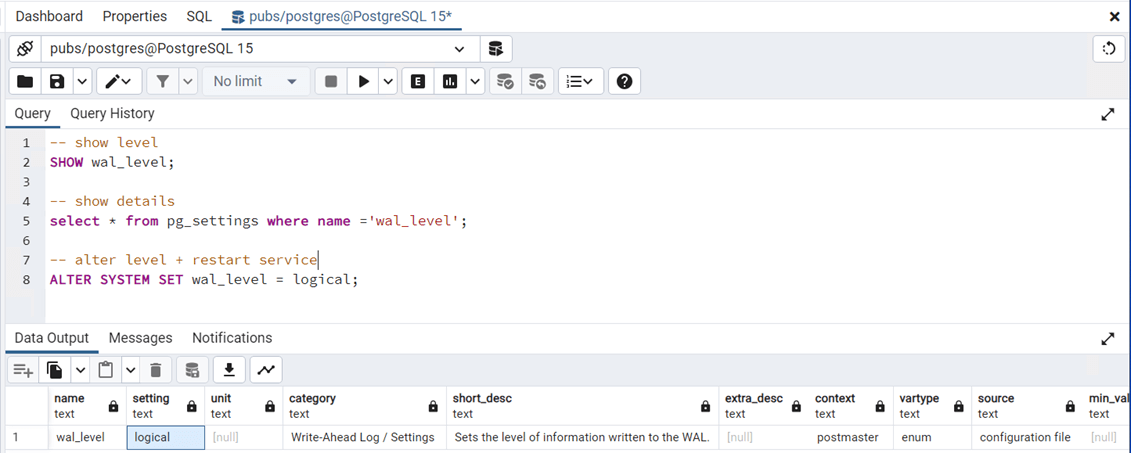Select the 'enum' vartype cell
Image resolution: width=1131 pixels, height=453 pixels.
932,437
